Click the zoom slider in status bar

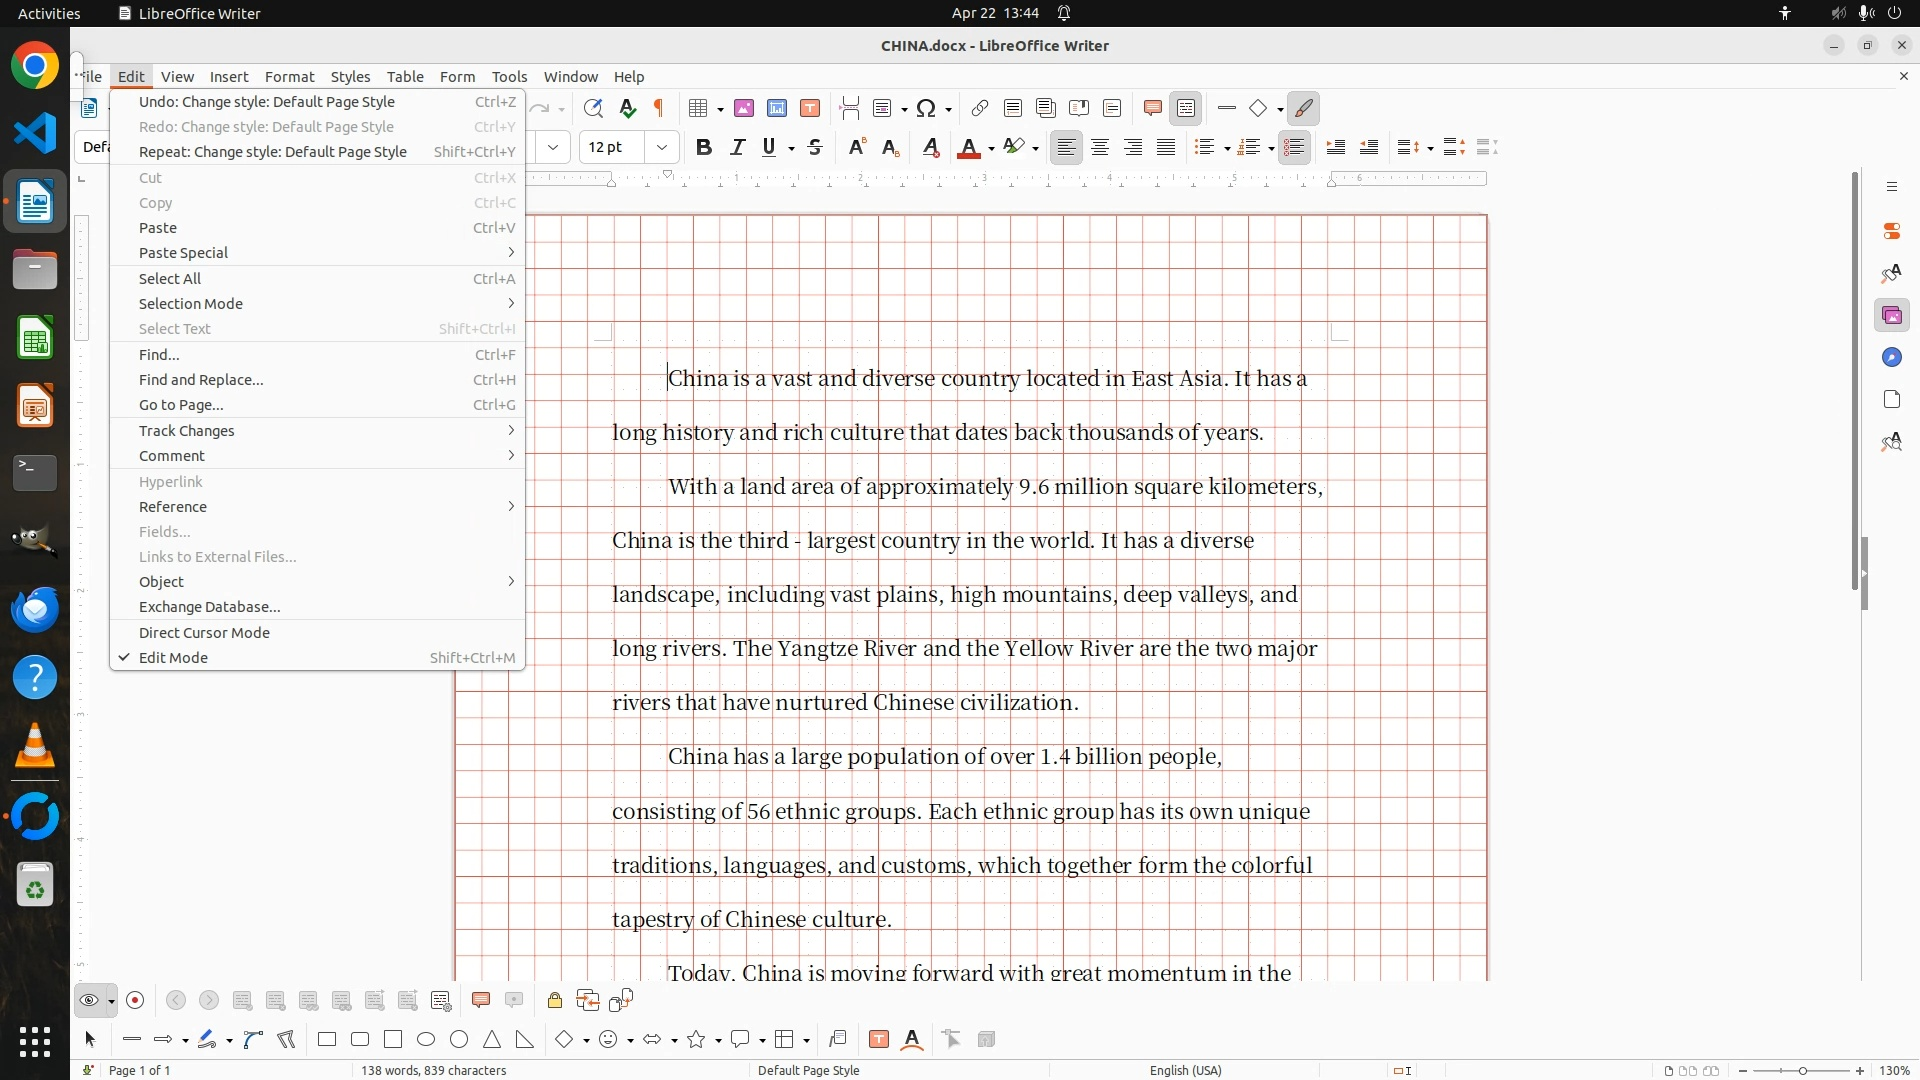1802,1071
